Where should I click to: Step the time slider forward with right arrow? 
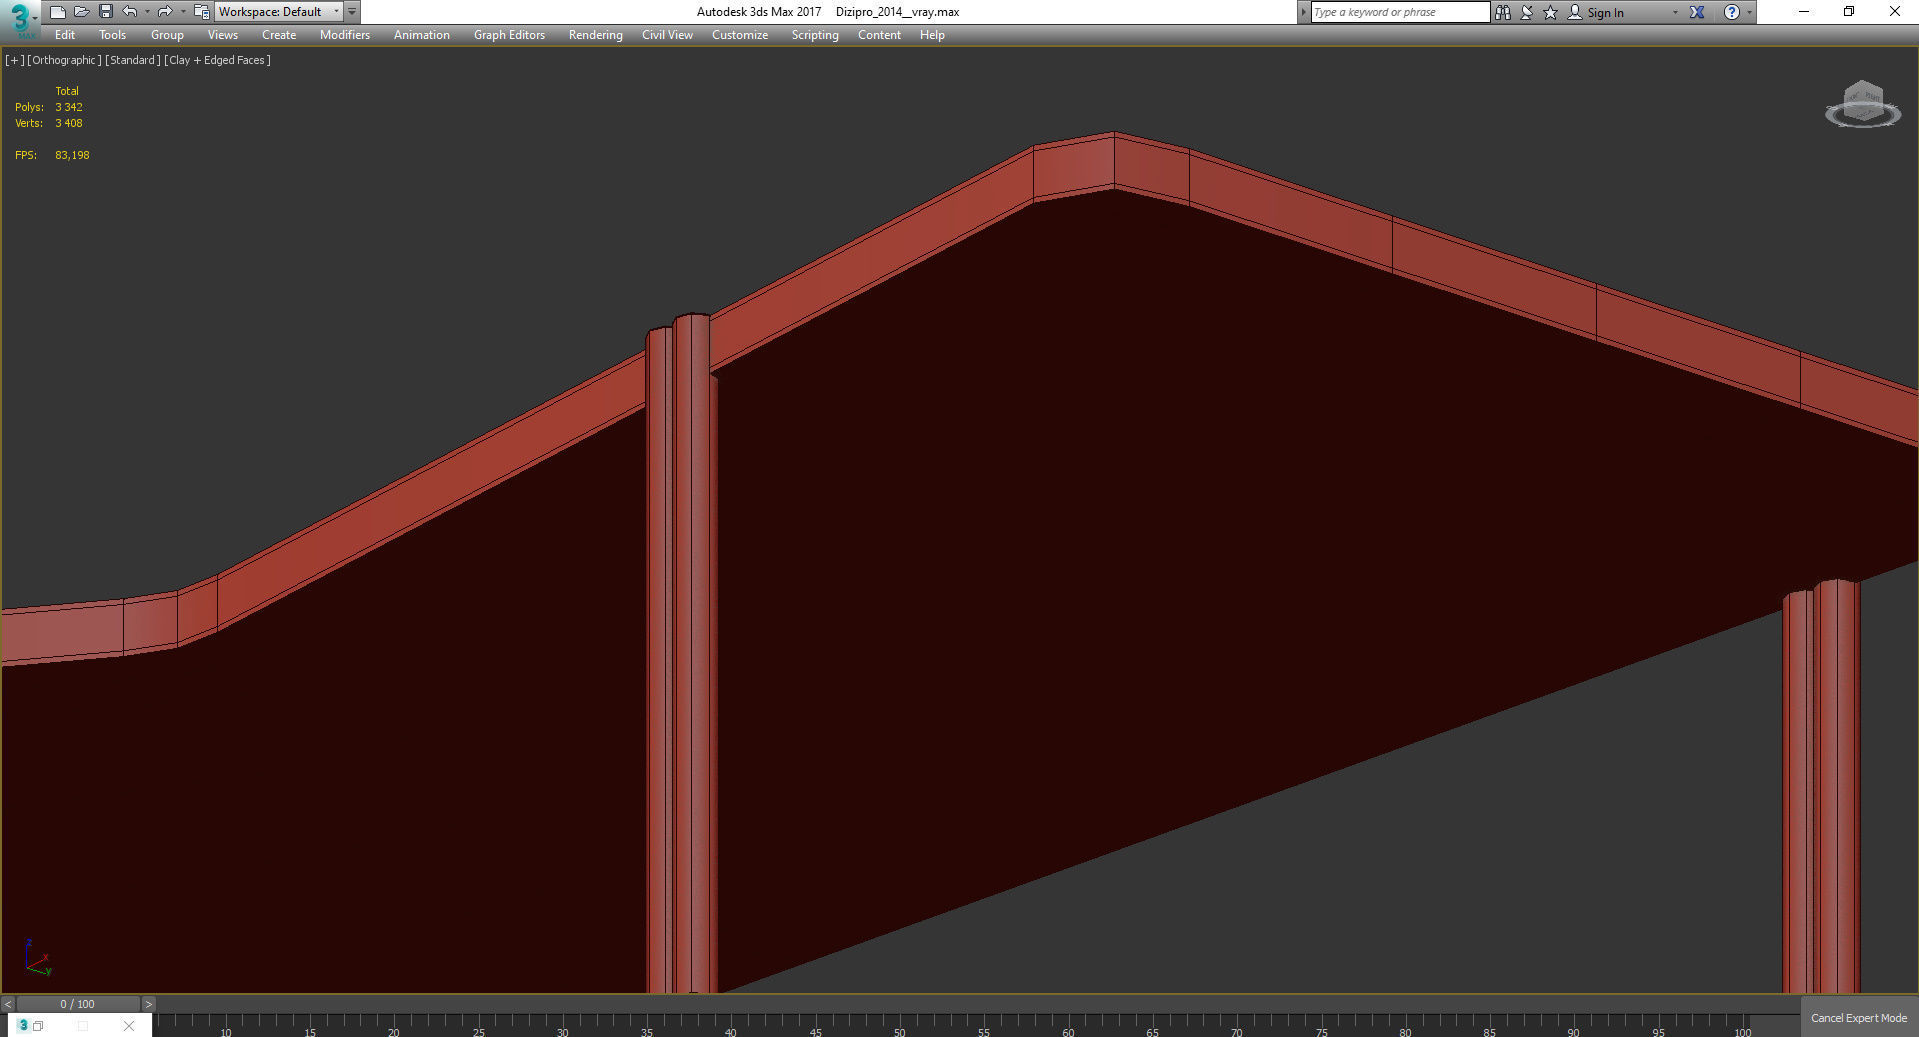(x=148, y=1004)
